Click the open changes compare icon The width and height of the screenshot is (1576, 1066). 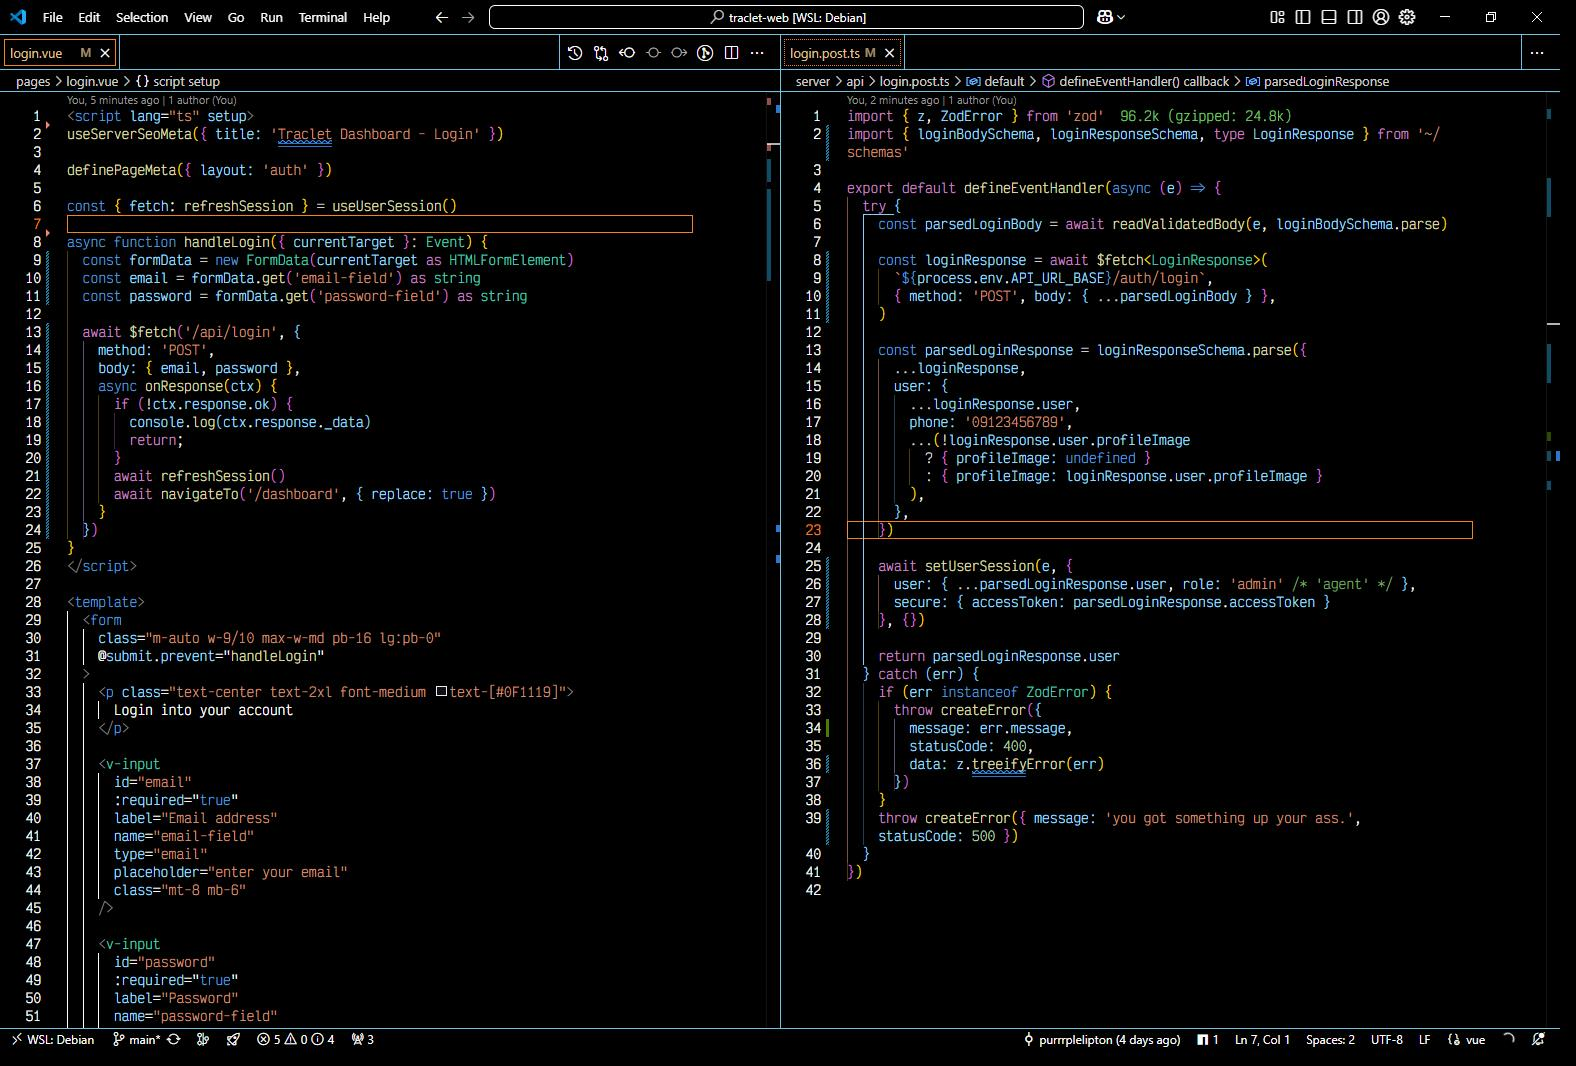point(601,53)
